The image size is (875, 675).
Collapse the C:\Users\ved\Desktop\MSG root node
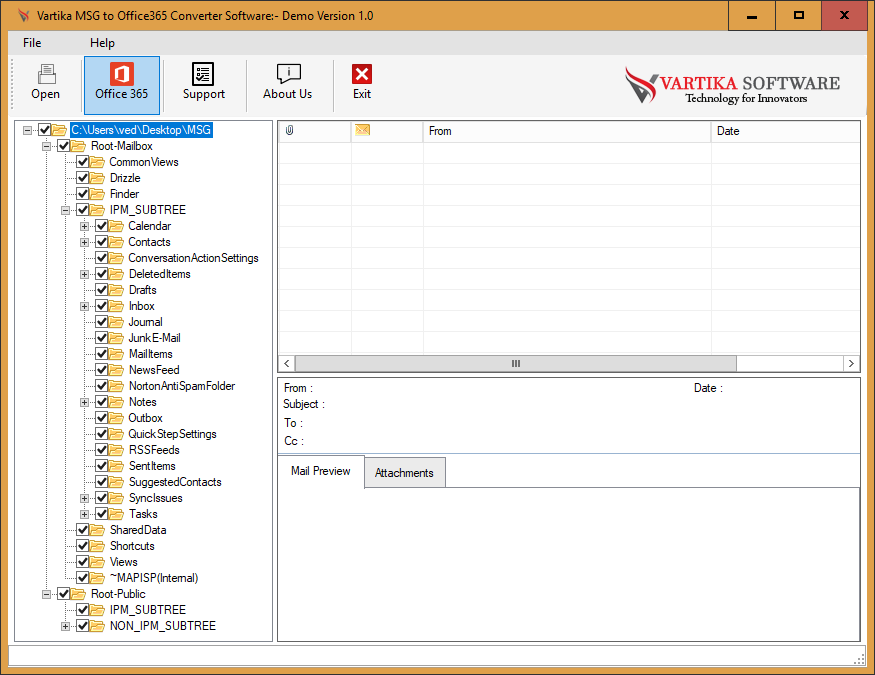[x=27, y=131]
